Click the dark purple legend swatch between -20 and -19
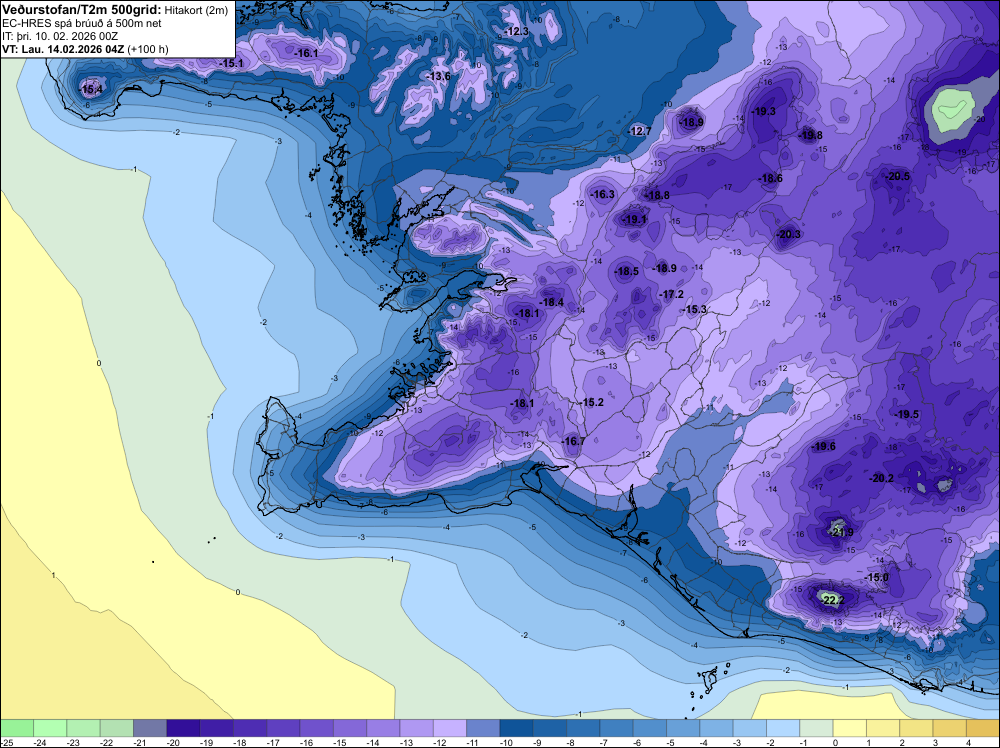The height and width of the screenshot is (748, 1000). pyautogui.click(x=183, y=728)
